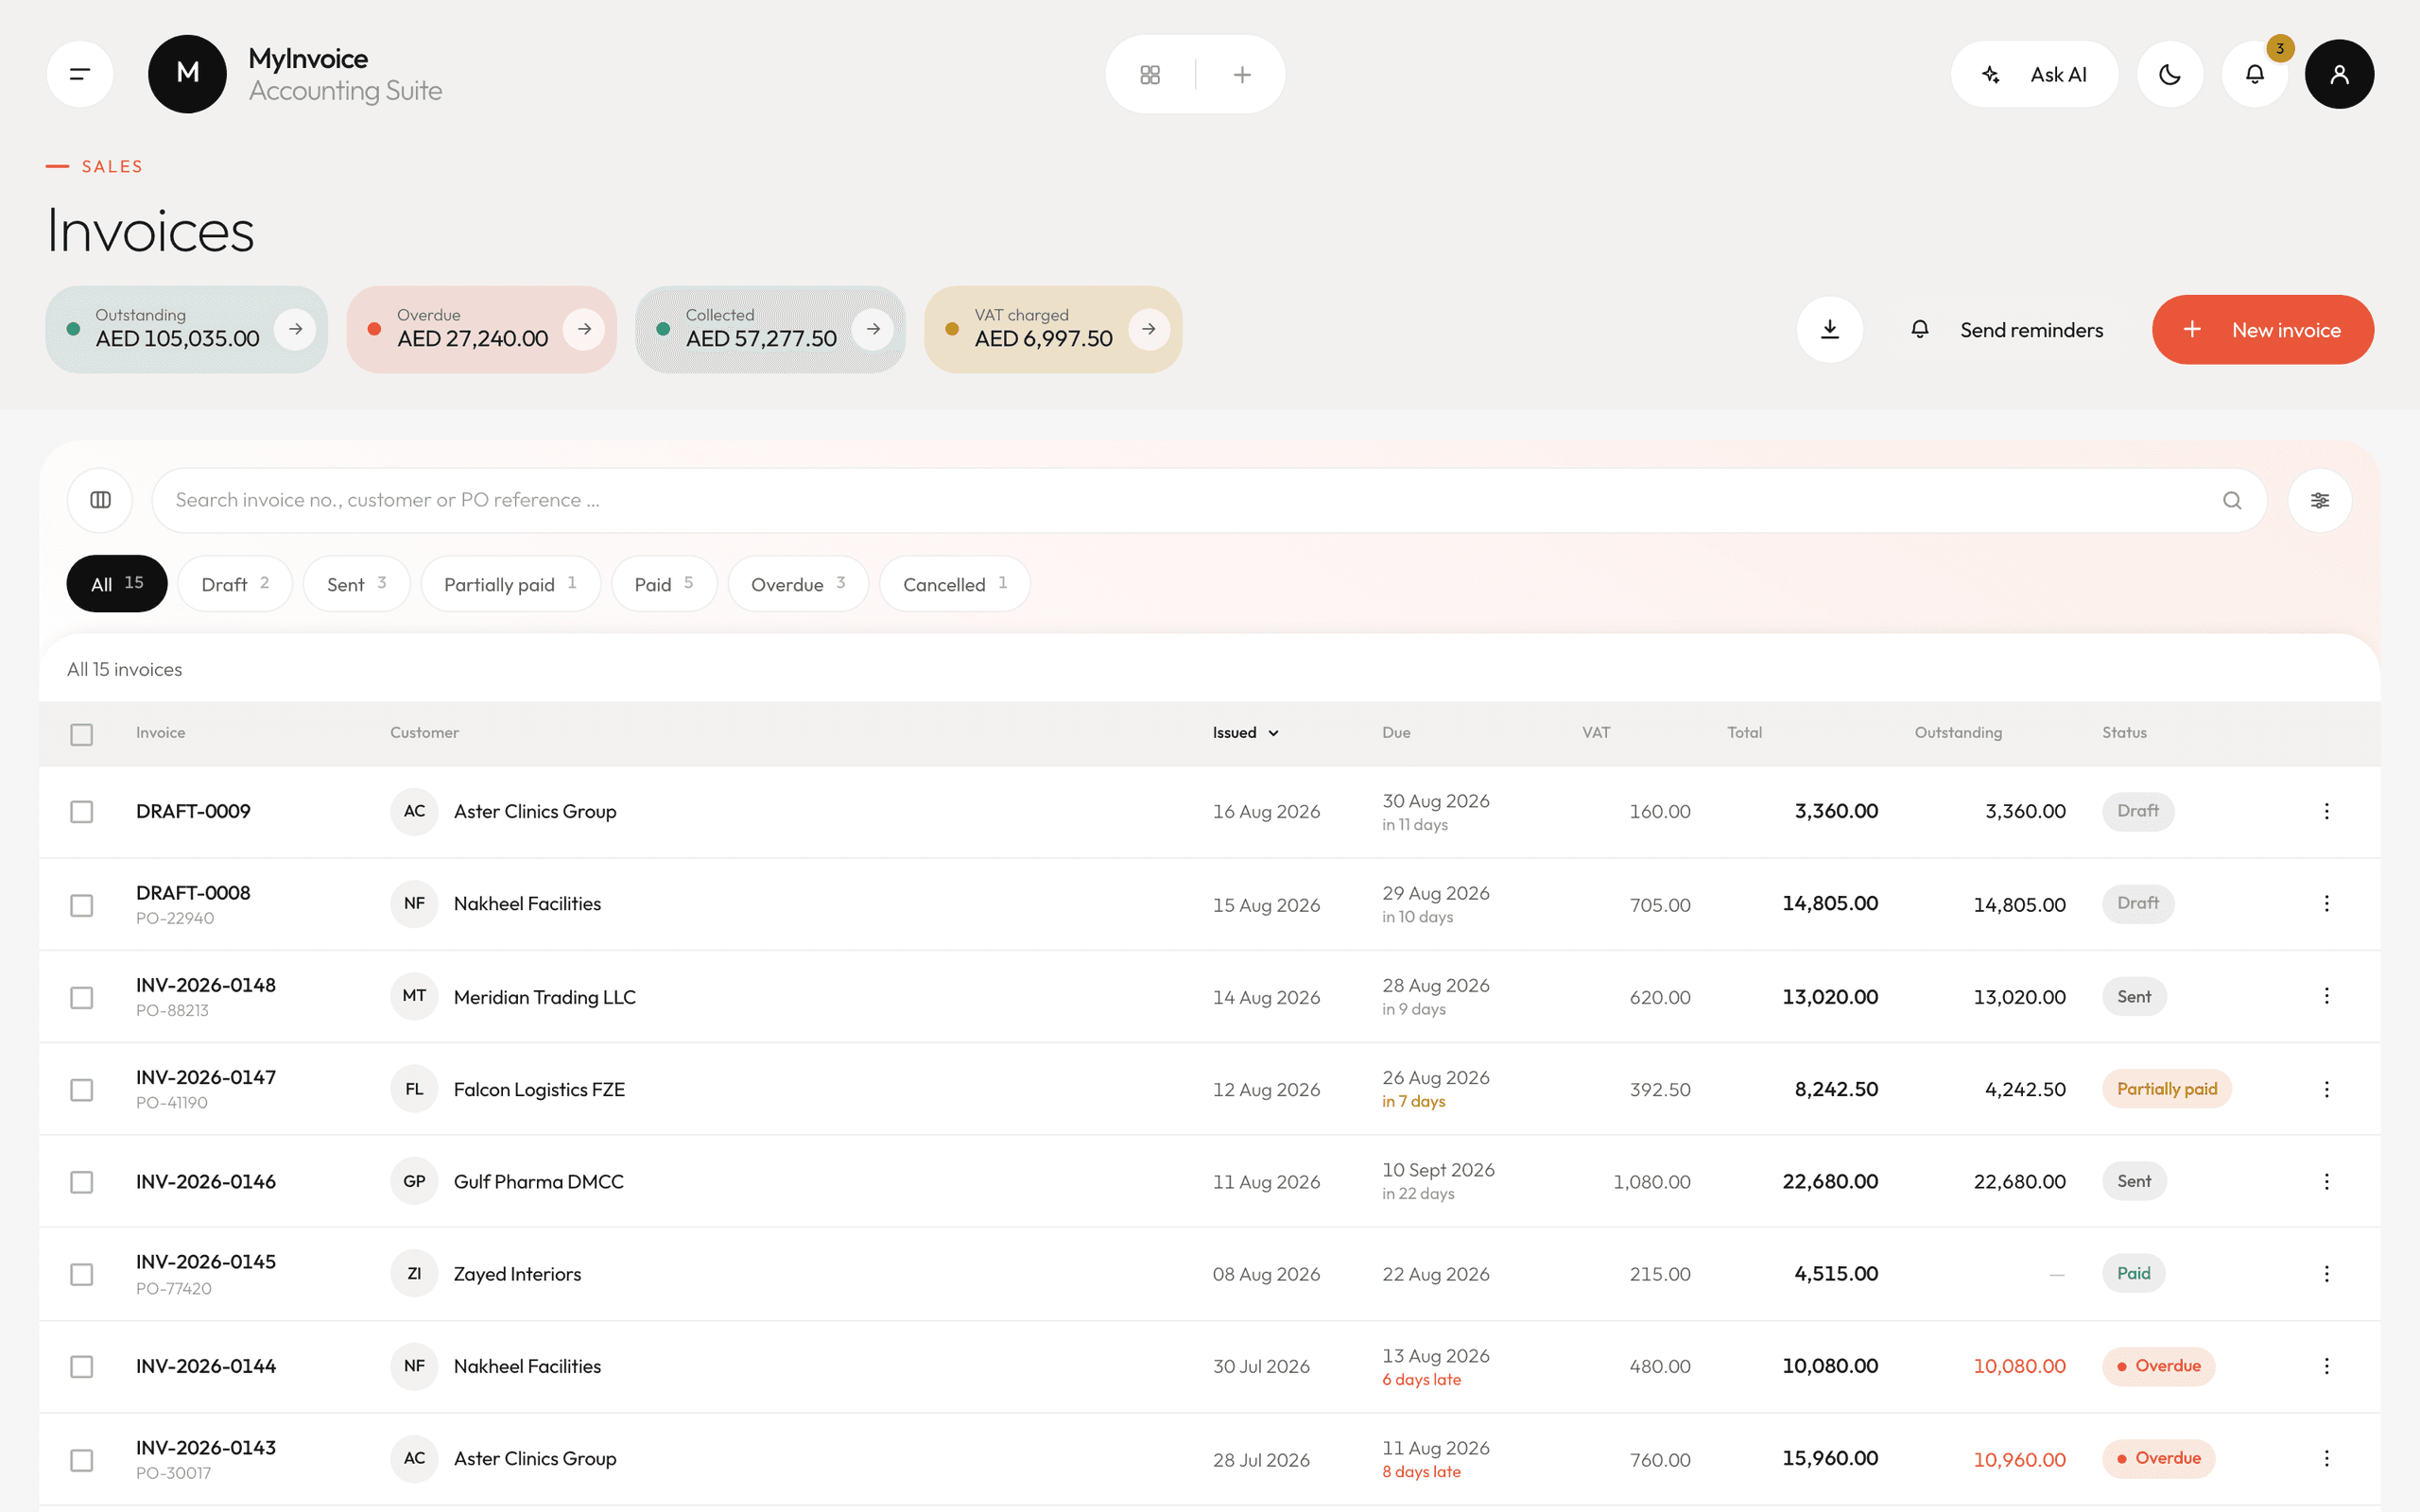
Task: Toggle dark mode moon icon
Action: pyautogui.click(x=2170, y=74)
